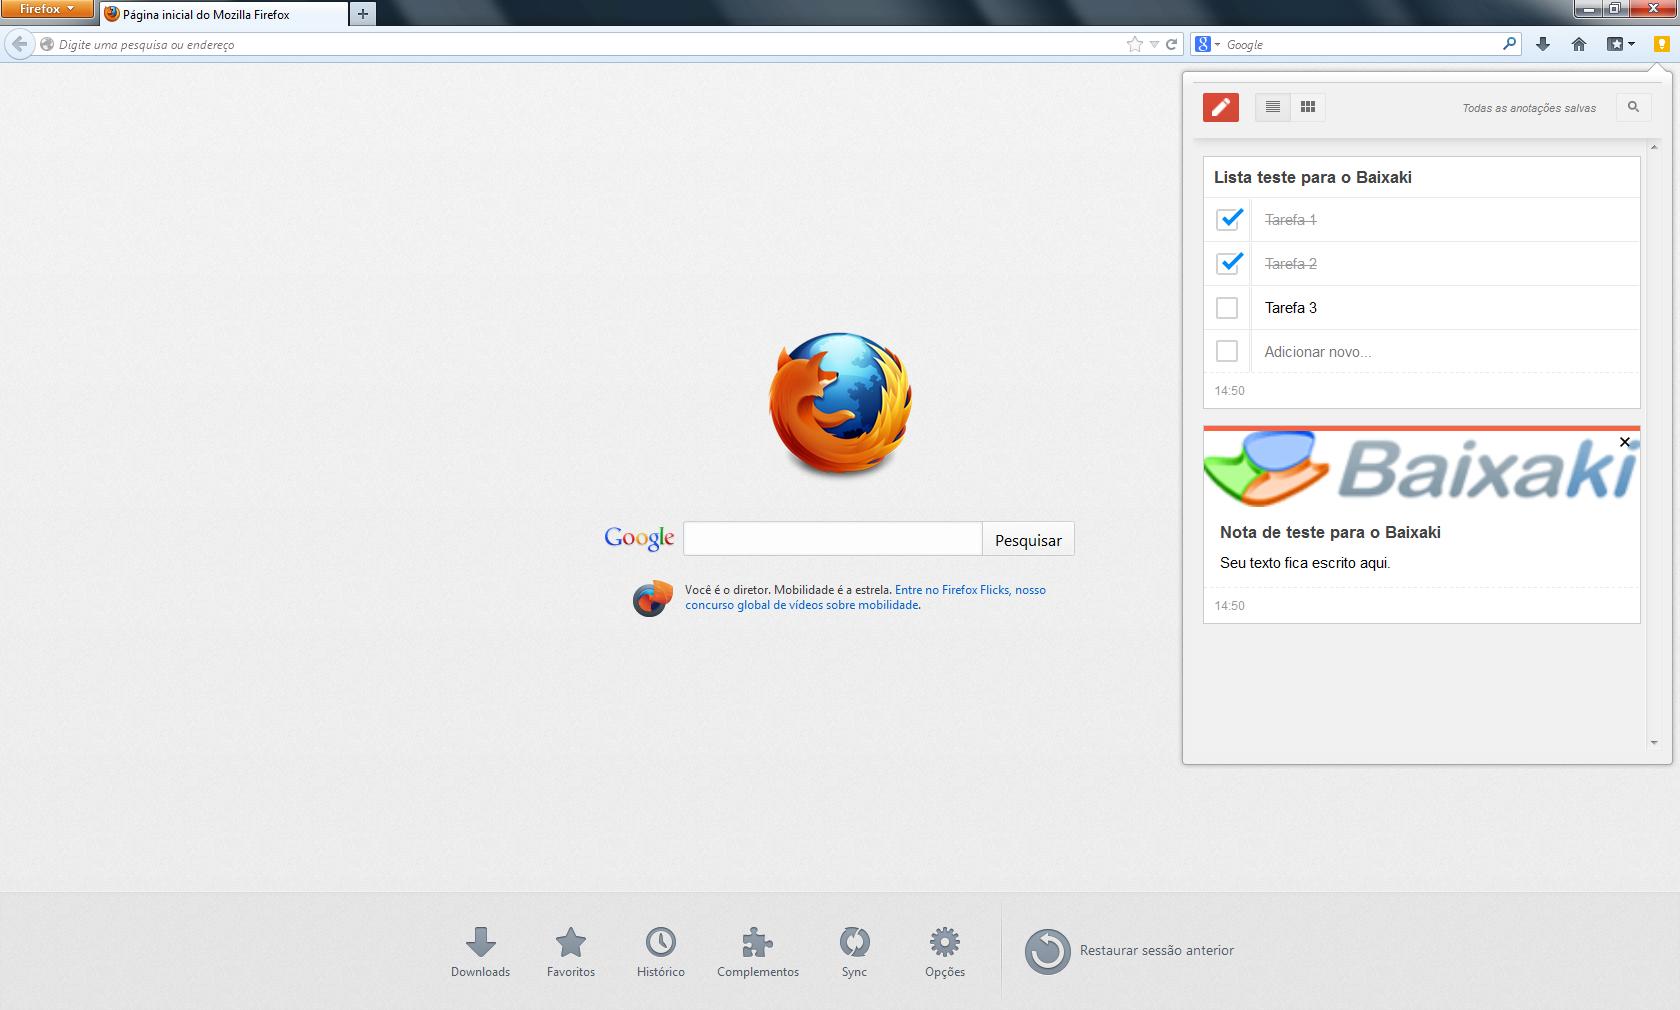Open Sync setup from bottom launcher
This screenshot has width=1680, height=1010.
pyautogui.click(x=854, y=952)
